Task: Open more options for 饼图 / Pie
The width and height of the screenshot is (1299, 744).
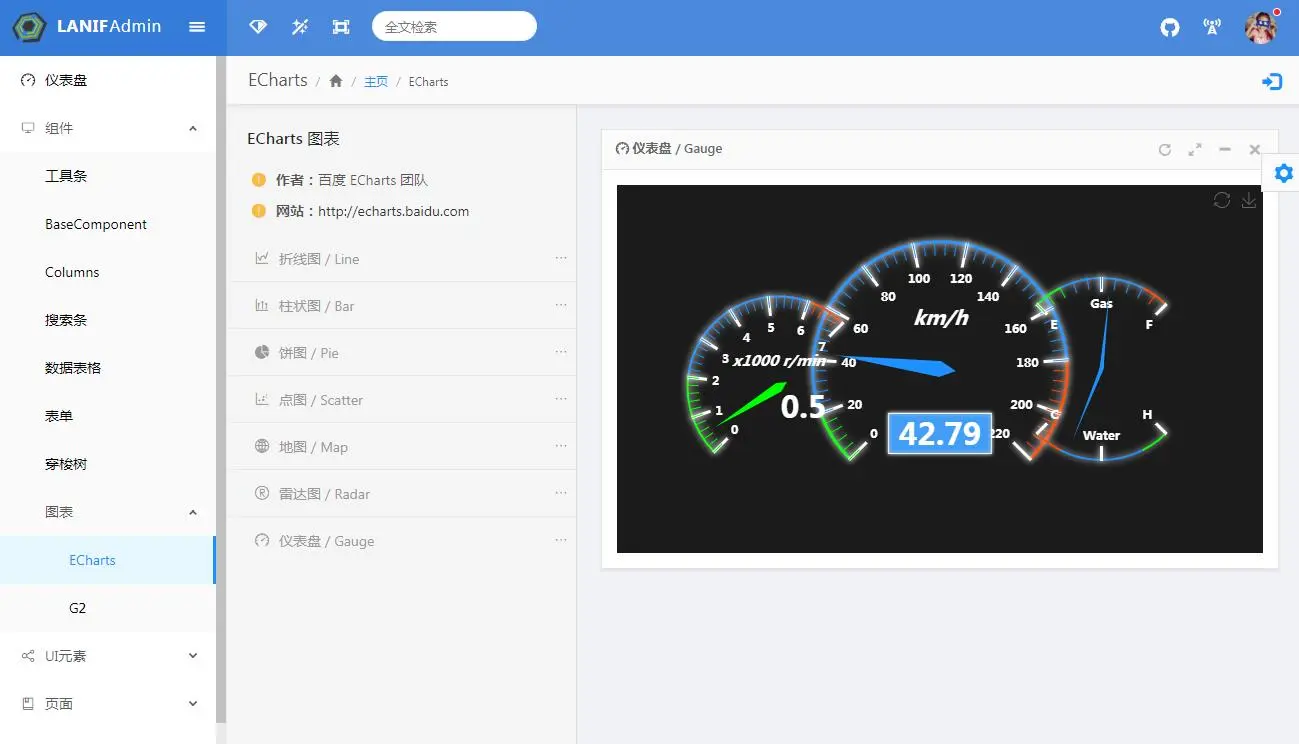Action: pos(561,352)
